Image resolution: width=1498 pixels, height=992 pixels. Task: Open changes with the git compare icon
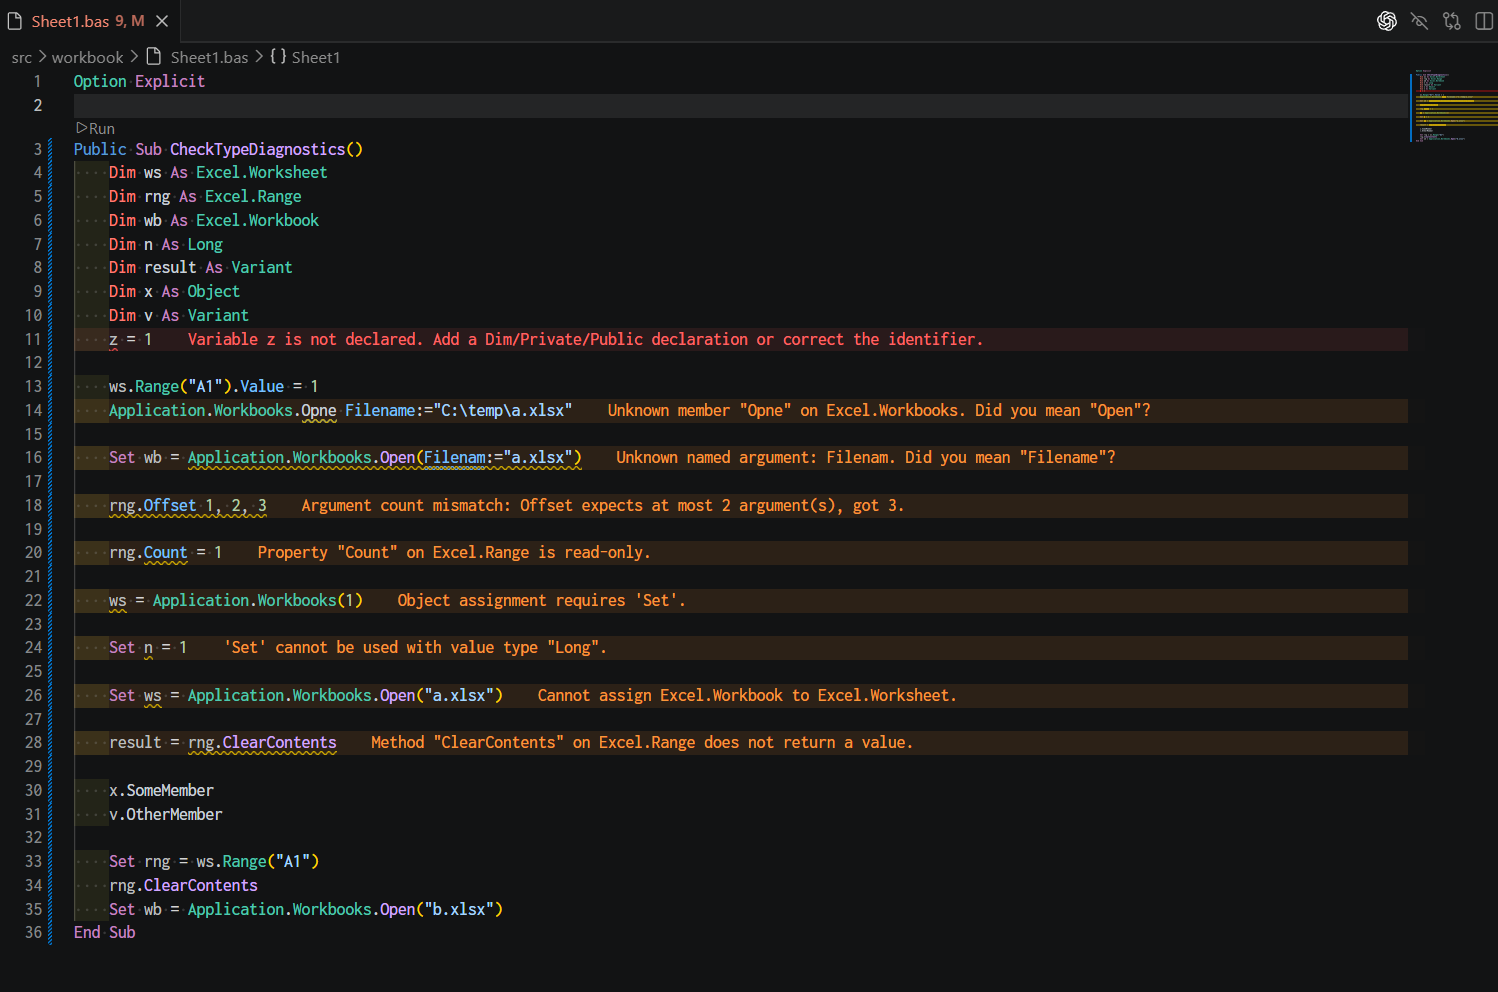(x=1452, y=21)
